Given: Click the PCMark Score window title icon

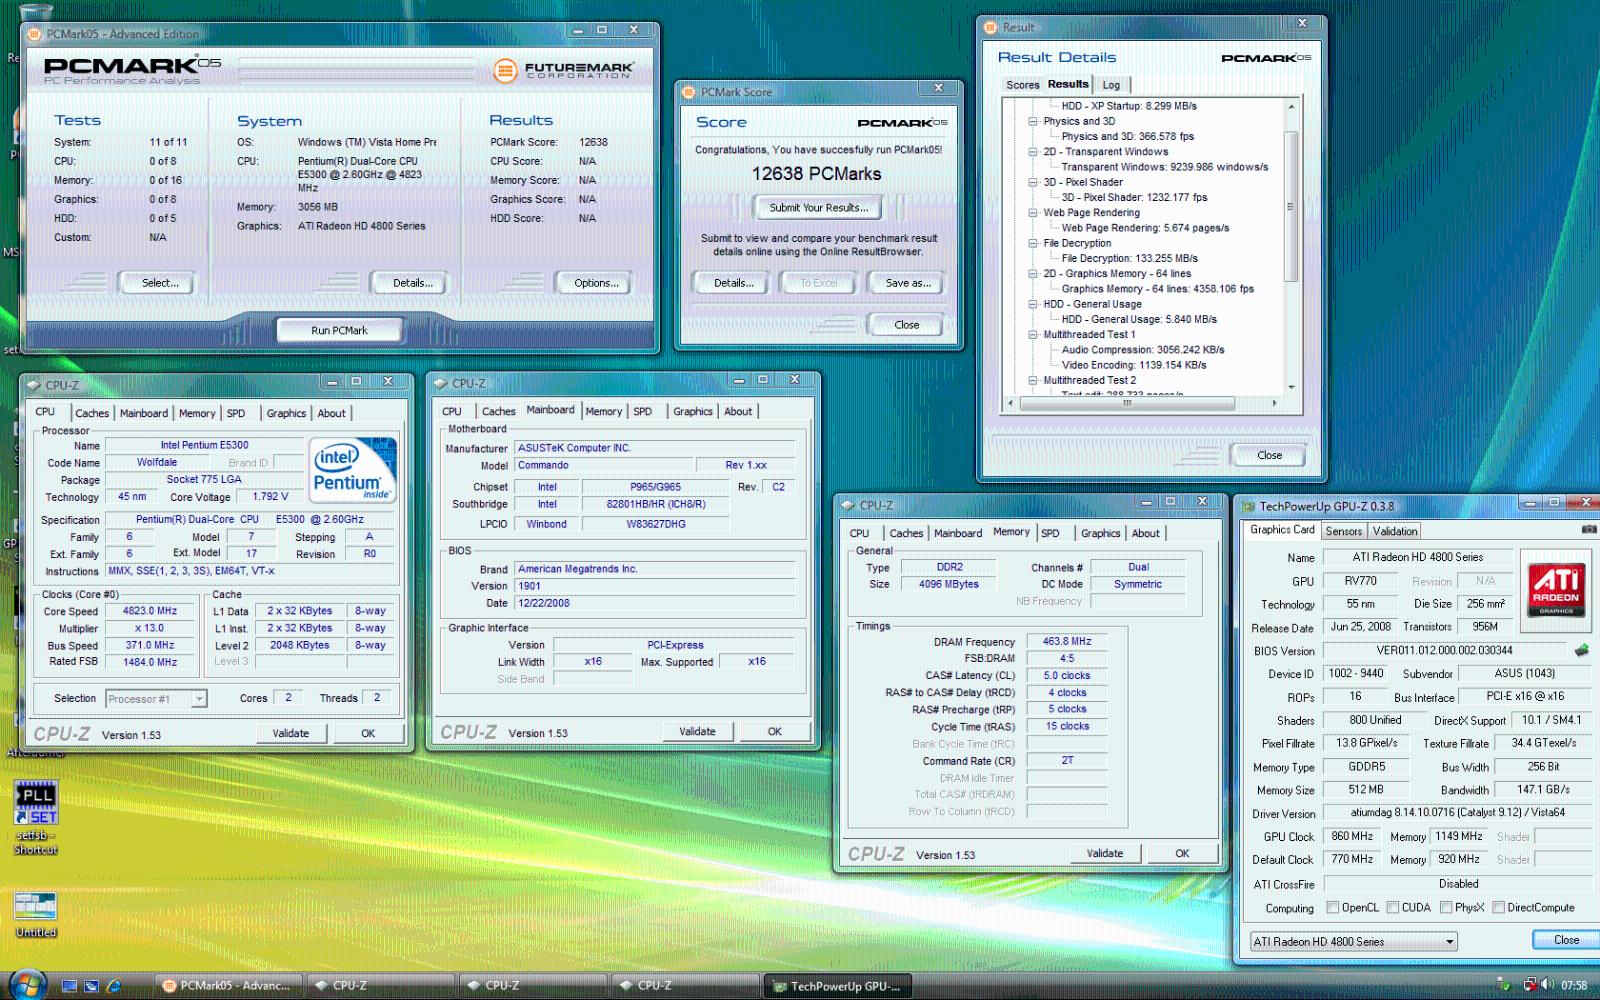Looking at the screenshot, I should click(x=688, y=92).
